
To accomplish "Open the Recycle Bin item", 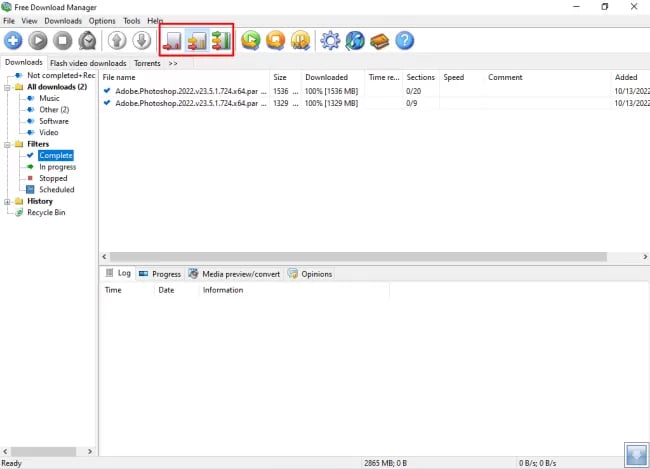I will 46,212.
